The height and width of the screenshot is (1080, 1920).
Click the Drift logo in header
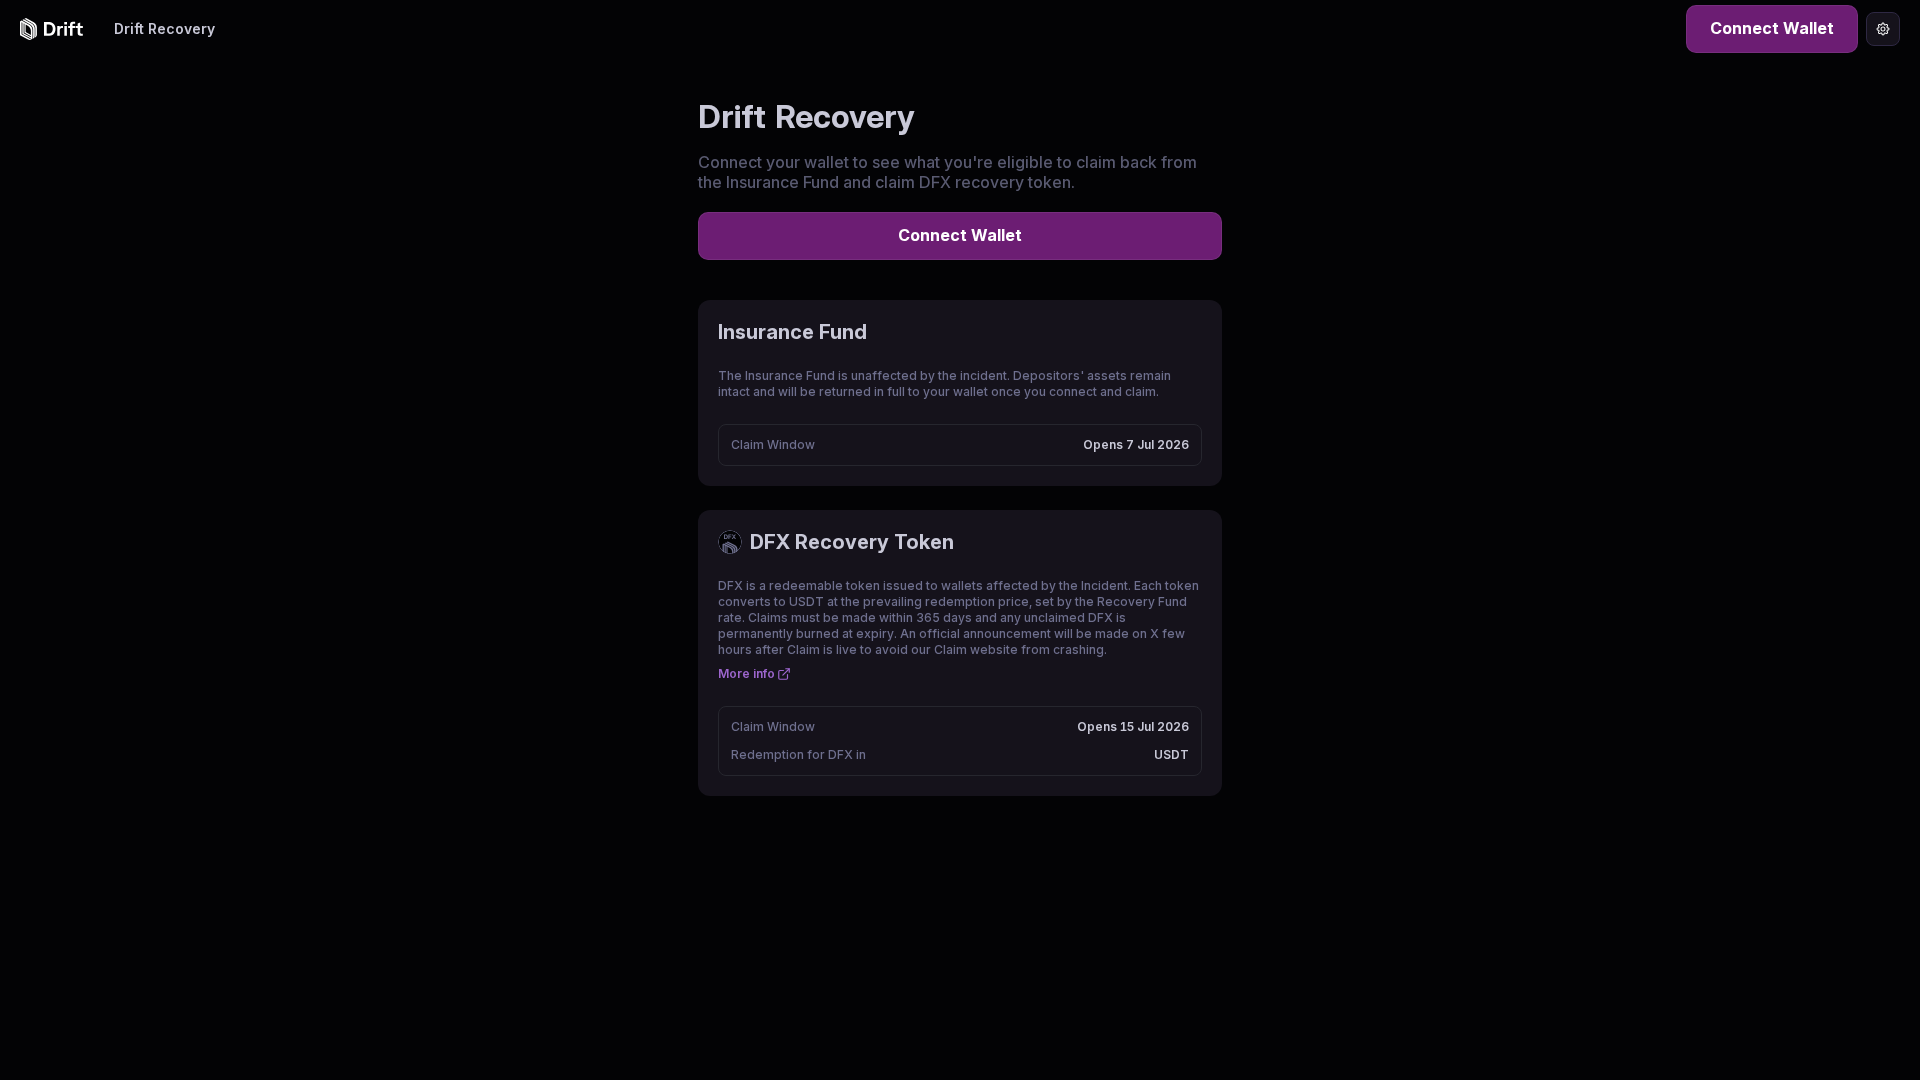(51, 29)
